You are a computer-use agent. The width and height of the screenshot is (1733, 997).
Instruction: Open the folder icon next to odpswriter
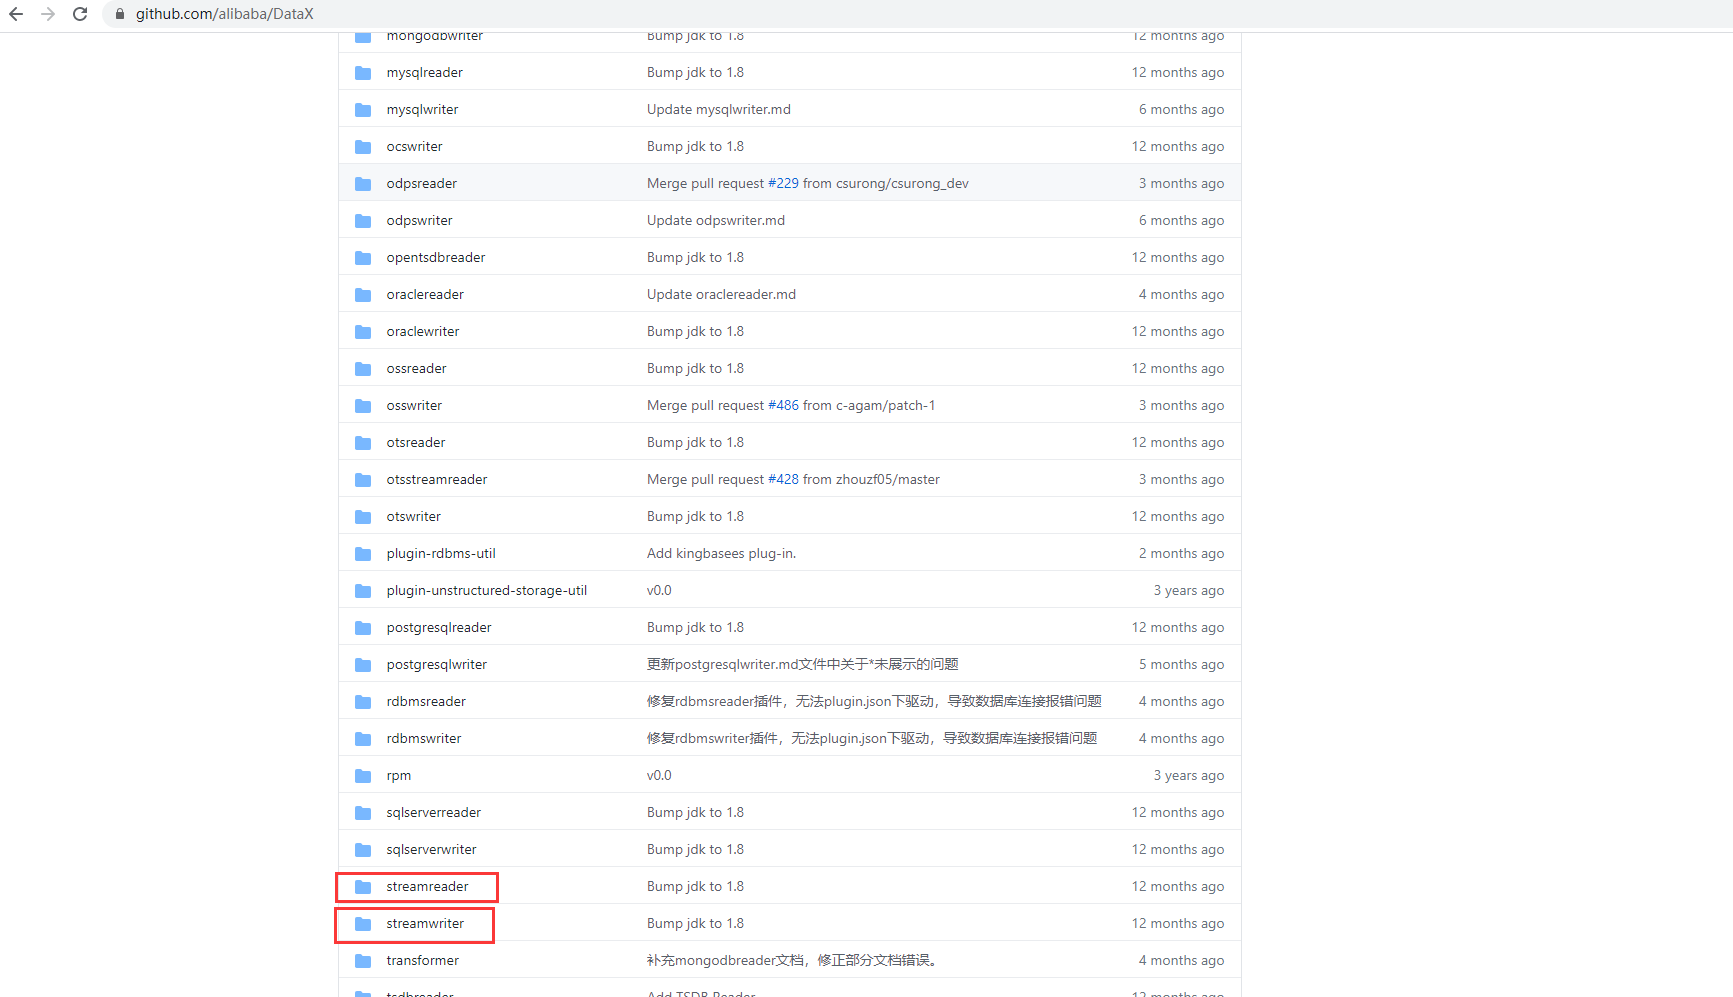[363, 221]
